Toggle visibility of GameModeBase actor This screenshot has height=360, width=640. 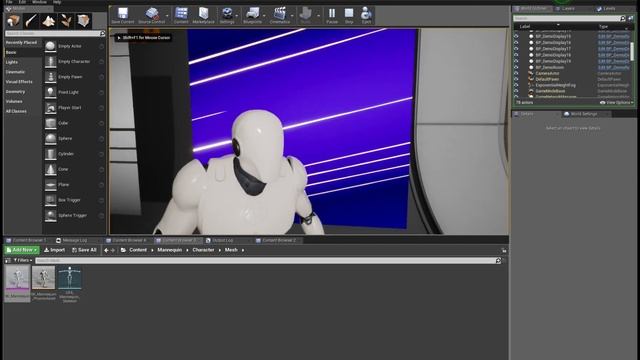[516, 91]
